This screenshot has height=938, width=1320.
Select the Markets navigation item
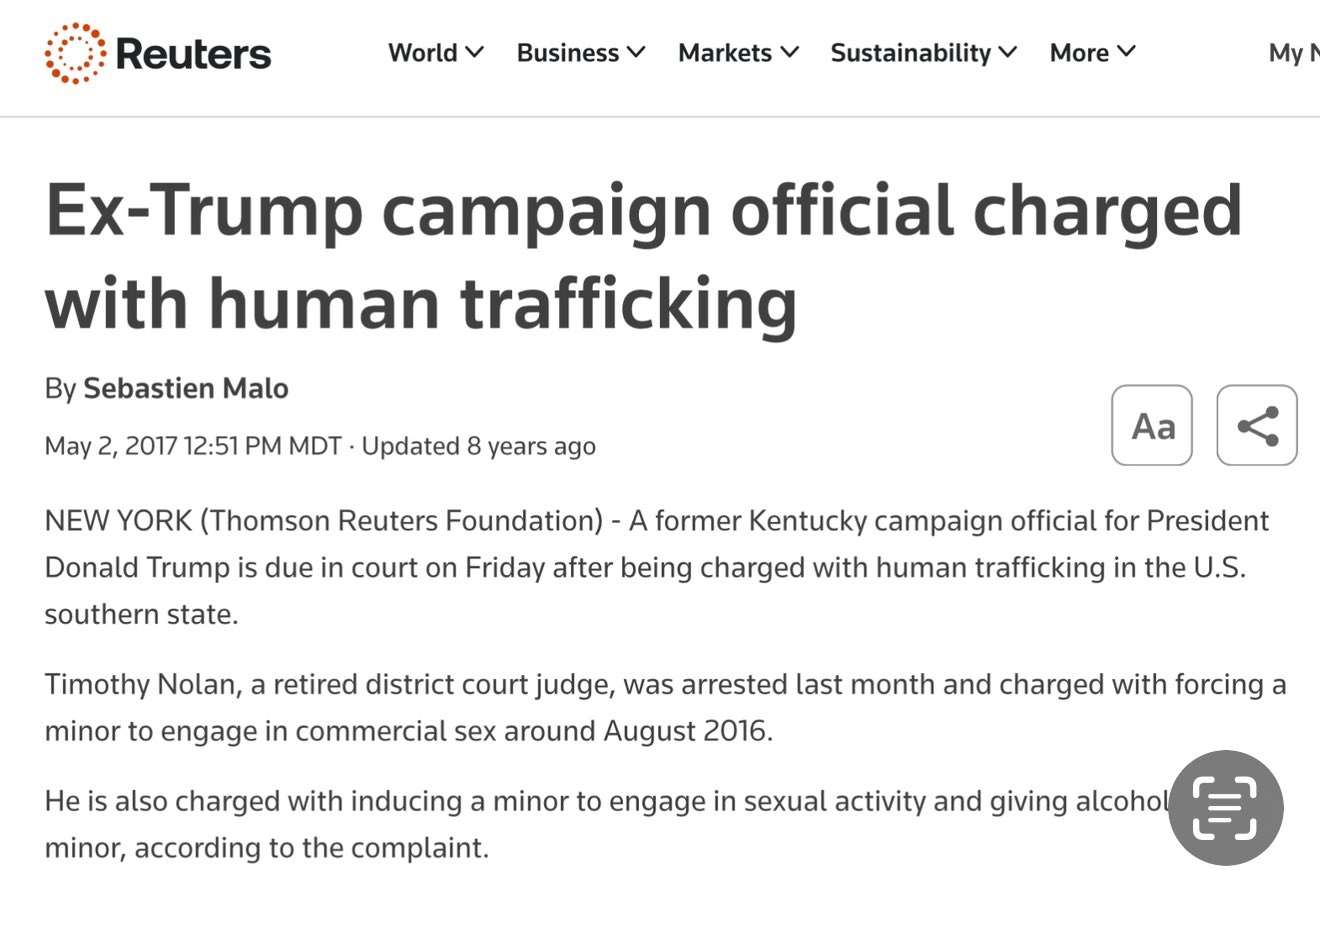coord(724,53)
